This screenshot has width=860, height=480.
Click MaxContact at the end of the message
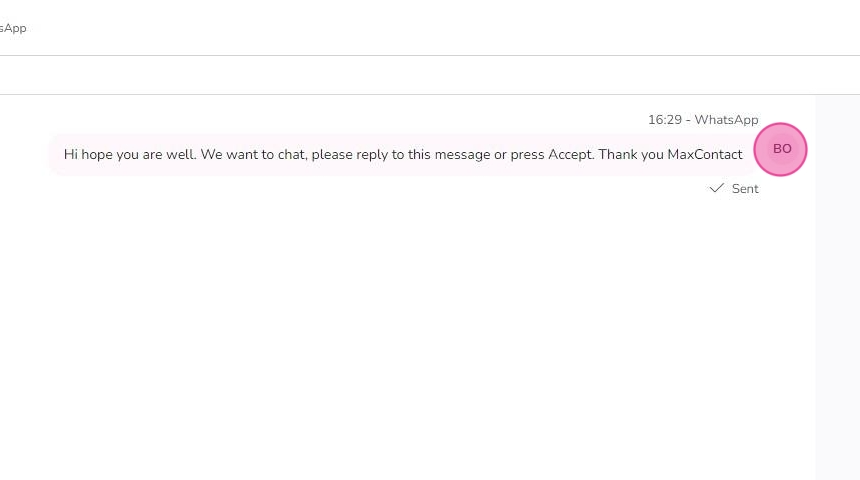[x=705, y=155]
